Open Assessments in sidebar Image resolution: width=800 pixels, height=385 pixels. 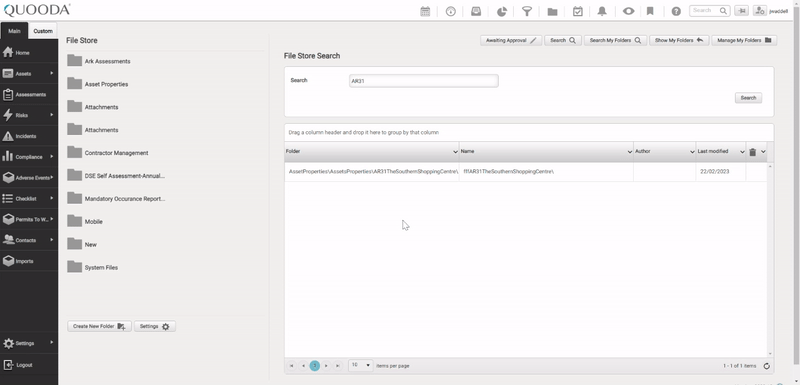coord(29,94)
